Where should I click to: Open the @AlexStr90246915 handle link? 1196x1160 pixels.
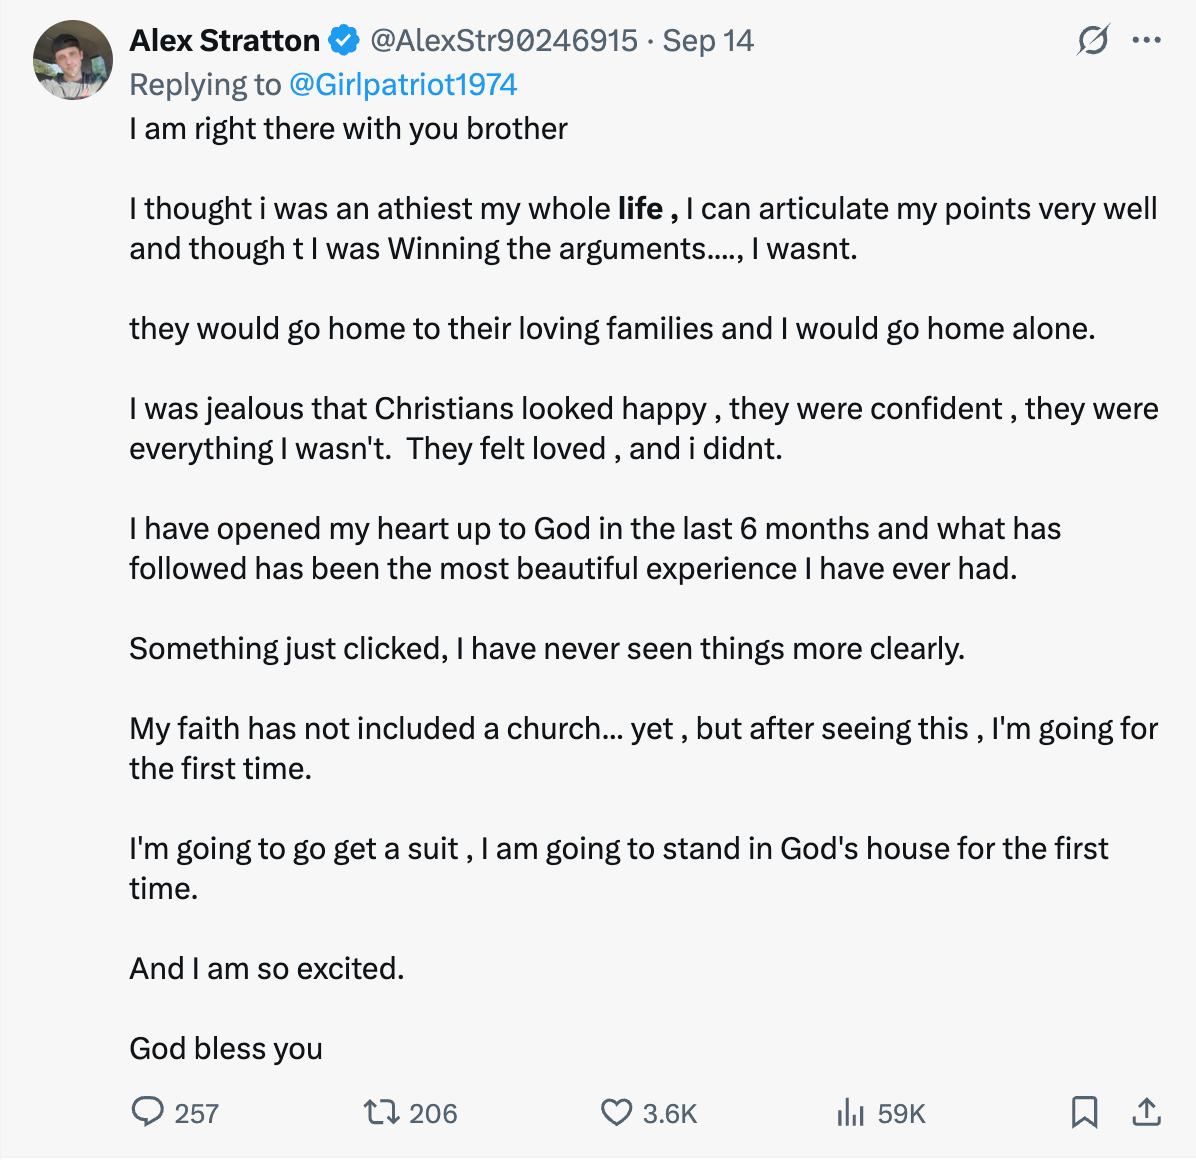tap(503, 41)
